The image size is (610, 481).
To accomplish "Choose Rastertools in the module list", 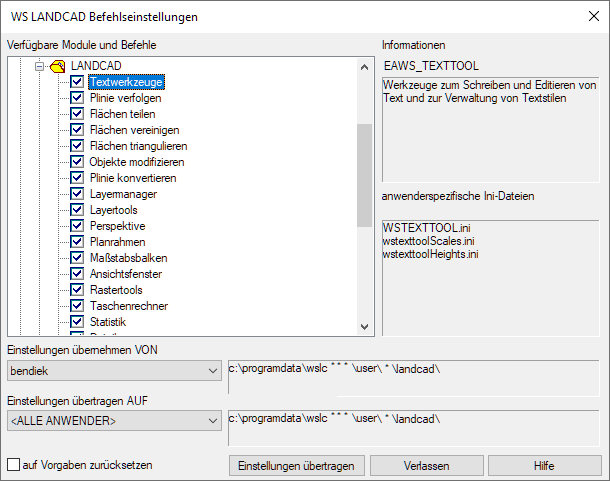I will pos(115,290).
